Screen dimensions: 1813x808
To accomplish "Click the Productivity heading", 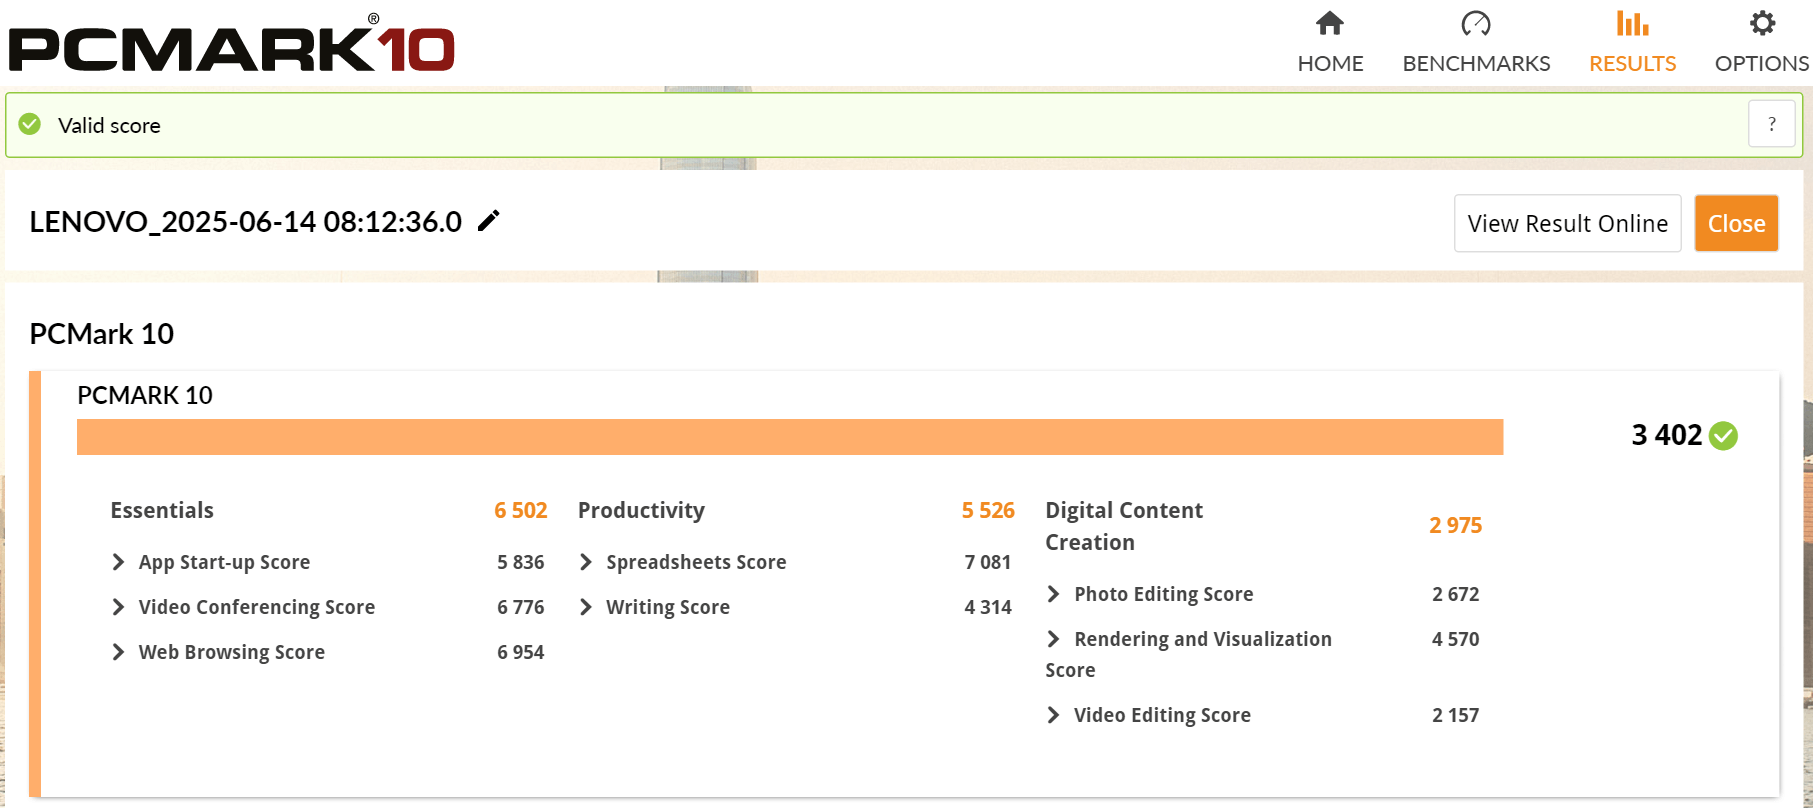I will [x=641, y=510].
